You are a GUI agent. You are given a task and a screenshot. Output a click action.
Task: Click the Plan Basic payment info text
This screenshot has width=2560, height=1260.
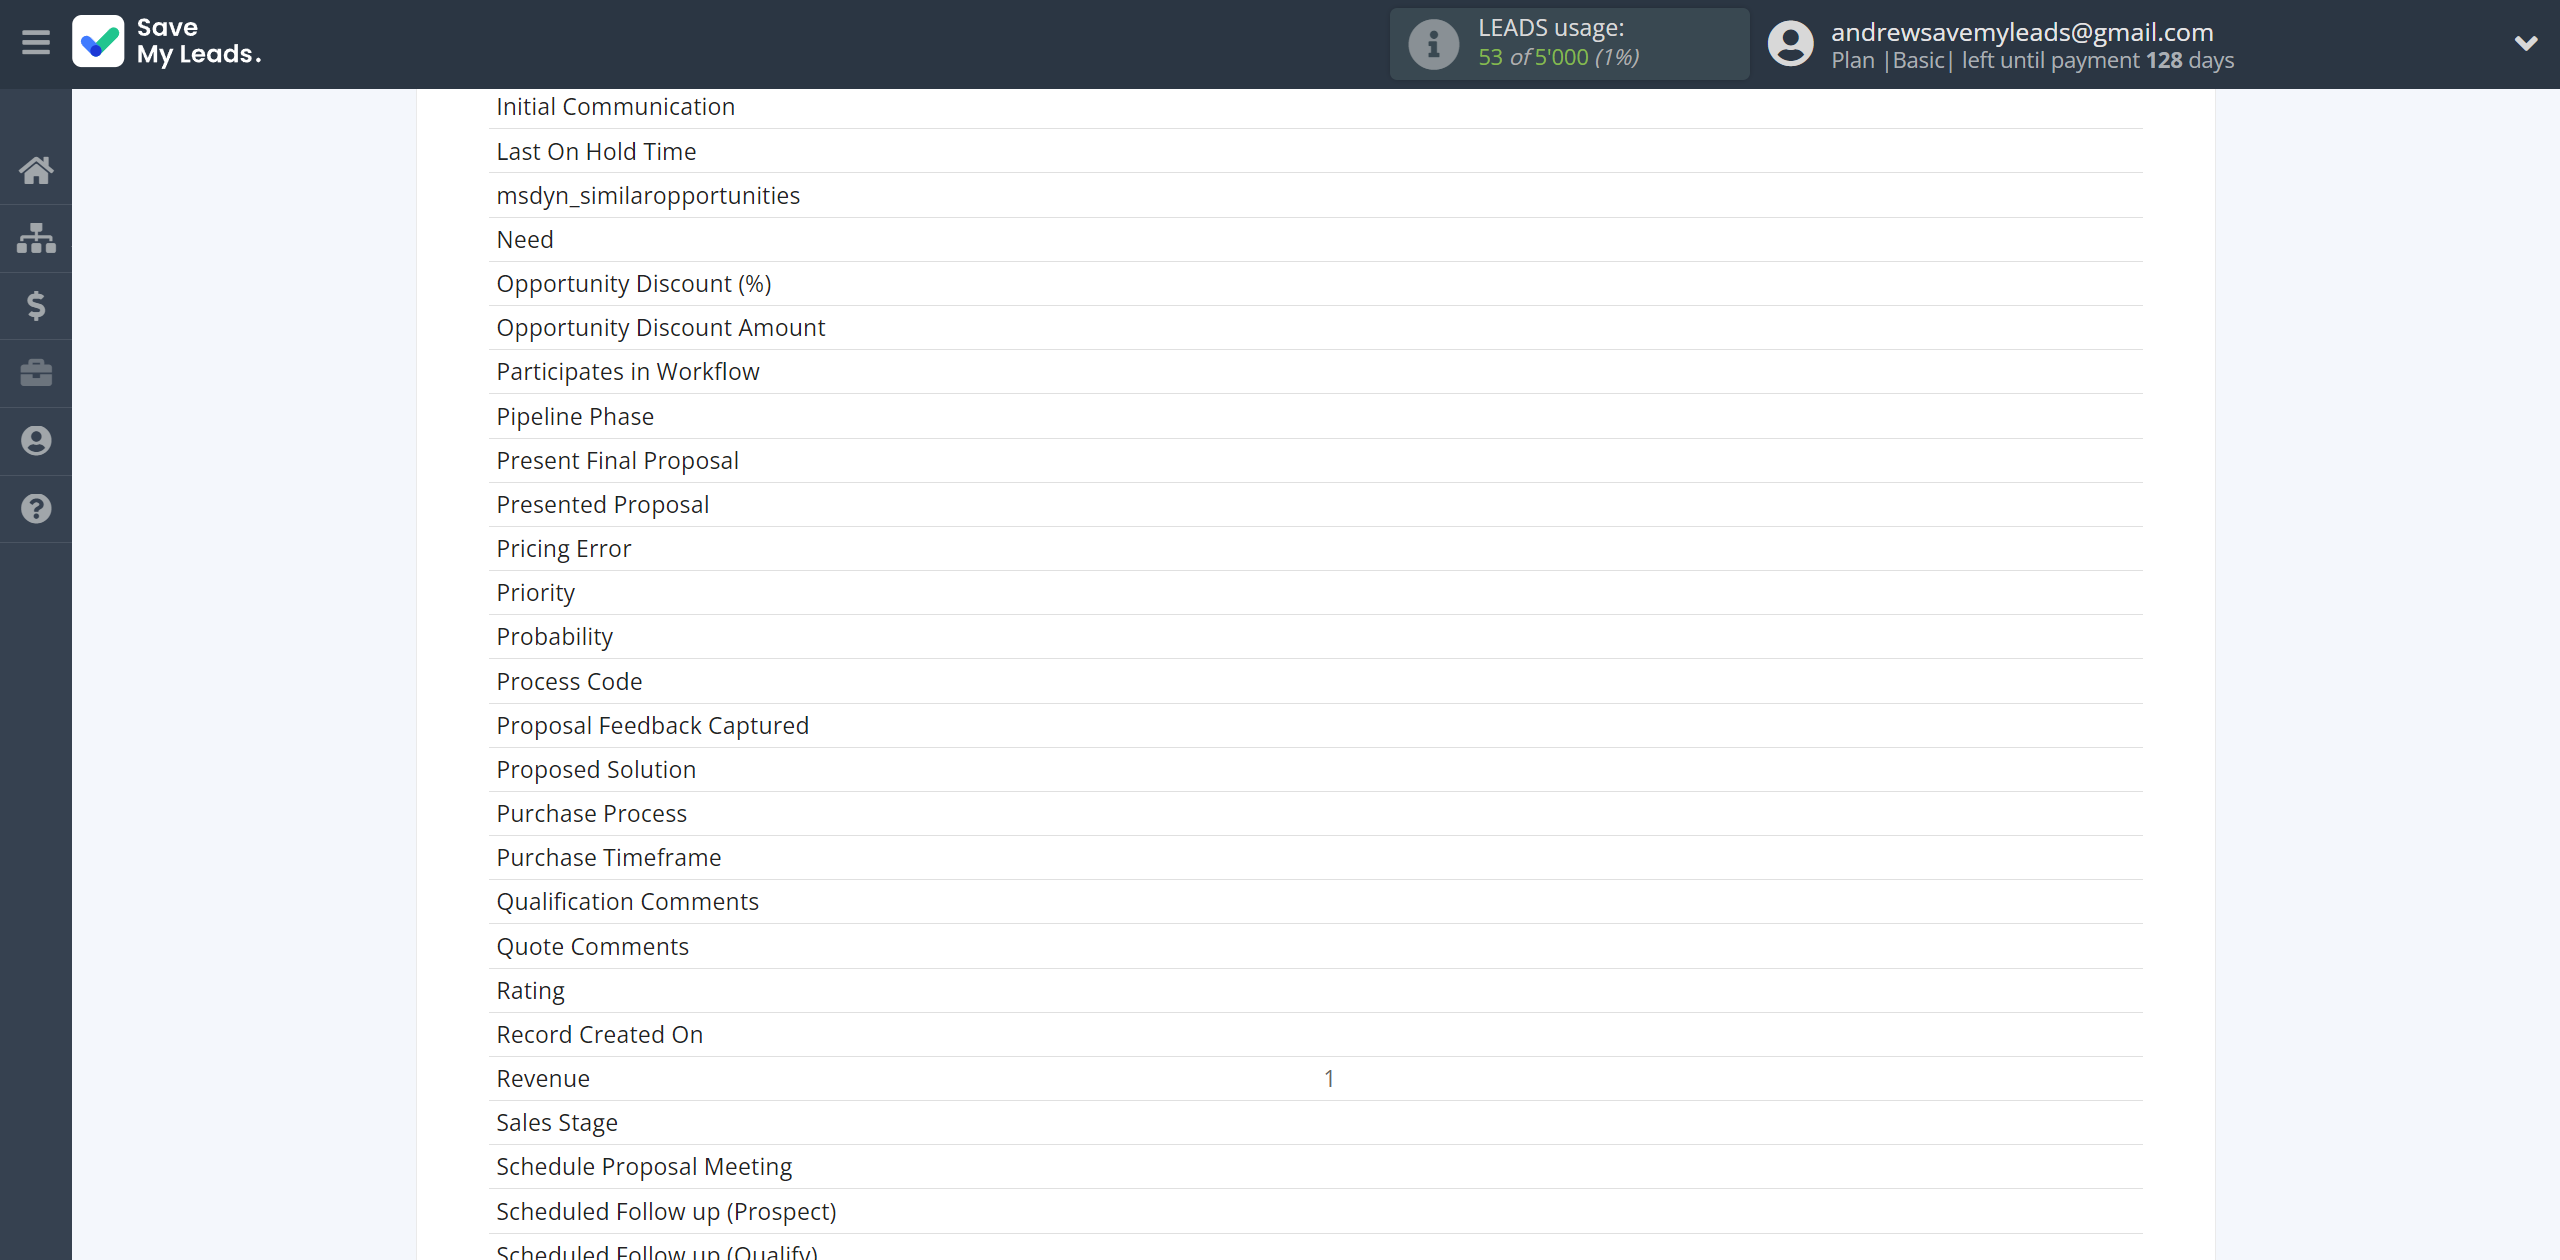[2032, 60]
